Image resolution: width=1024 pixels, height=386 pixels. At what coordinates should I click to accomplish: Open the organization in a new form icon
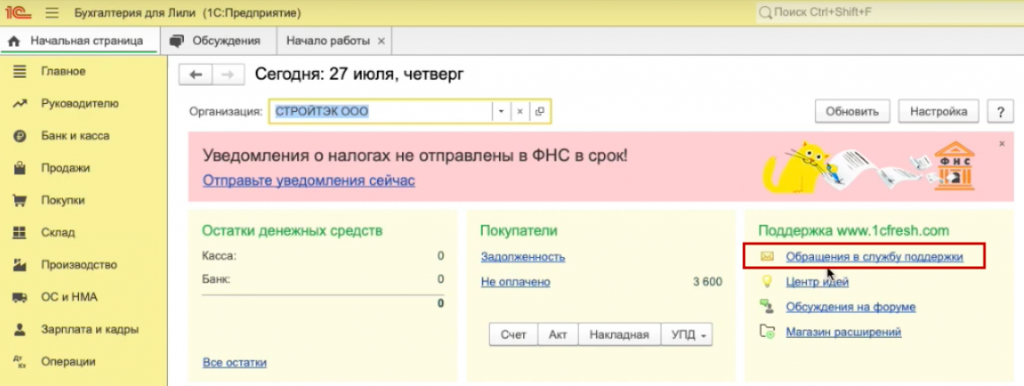[539, 112]
